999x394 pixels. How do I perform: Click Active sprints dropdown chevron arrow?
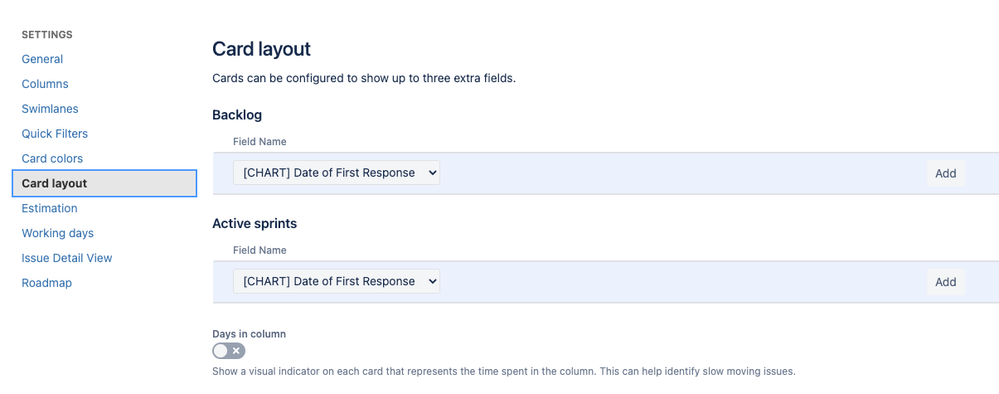(432, 281)
